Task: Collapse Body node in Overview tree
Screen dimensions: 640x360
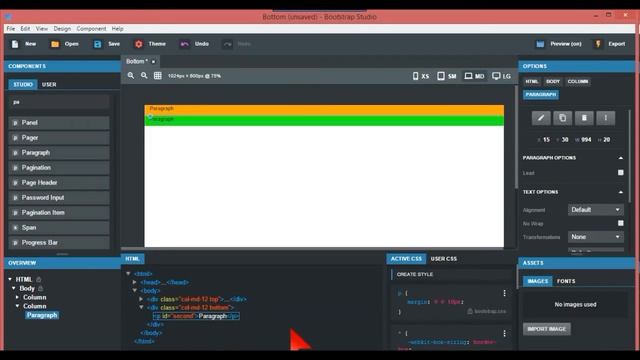Action: click(x=14, y=289)
